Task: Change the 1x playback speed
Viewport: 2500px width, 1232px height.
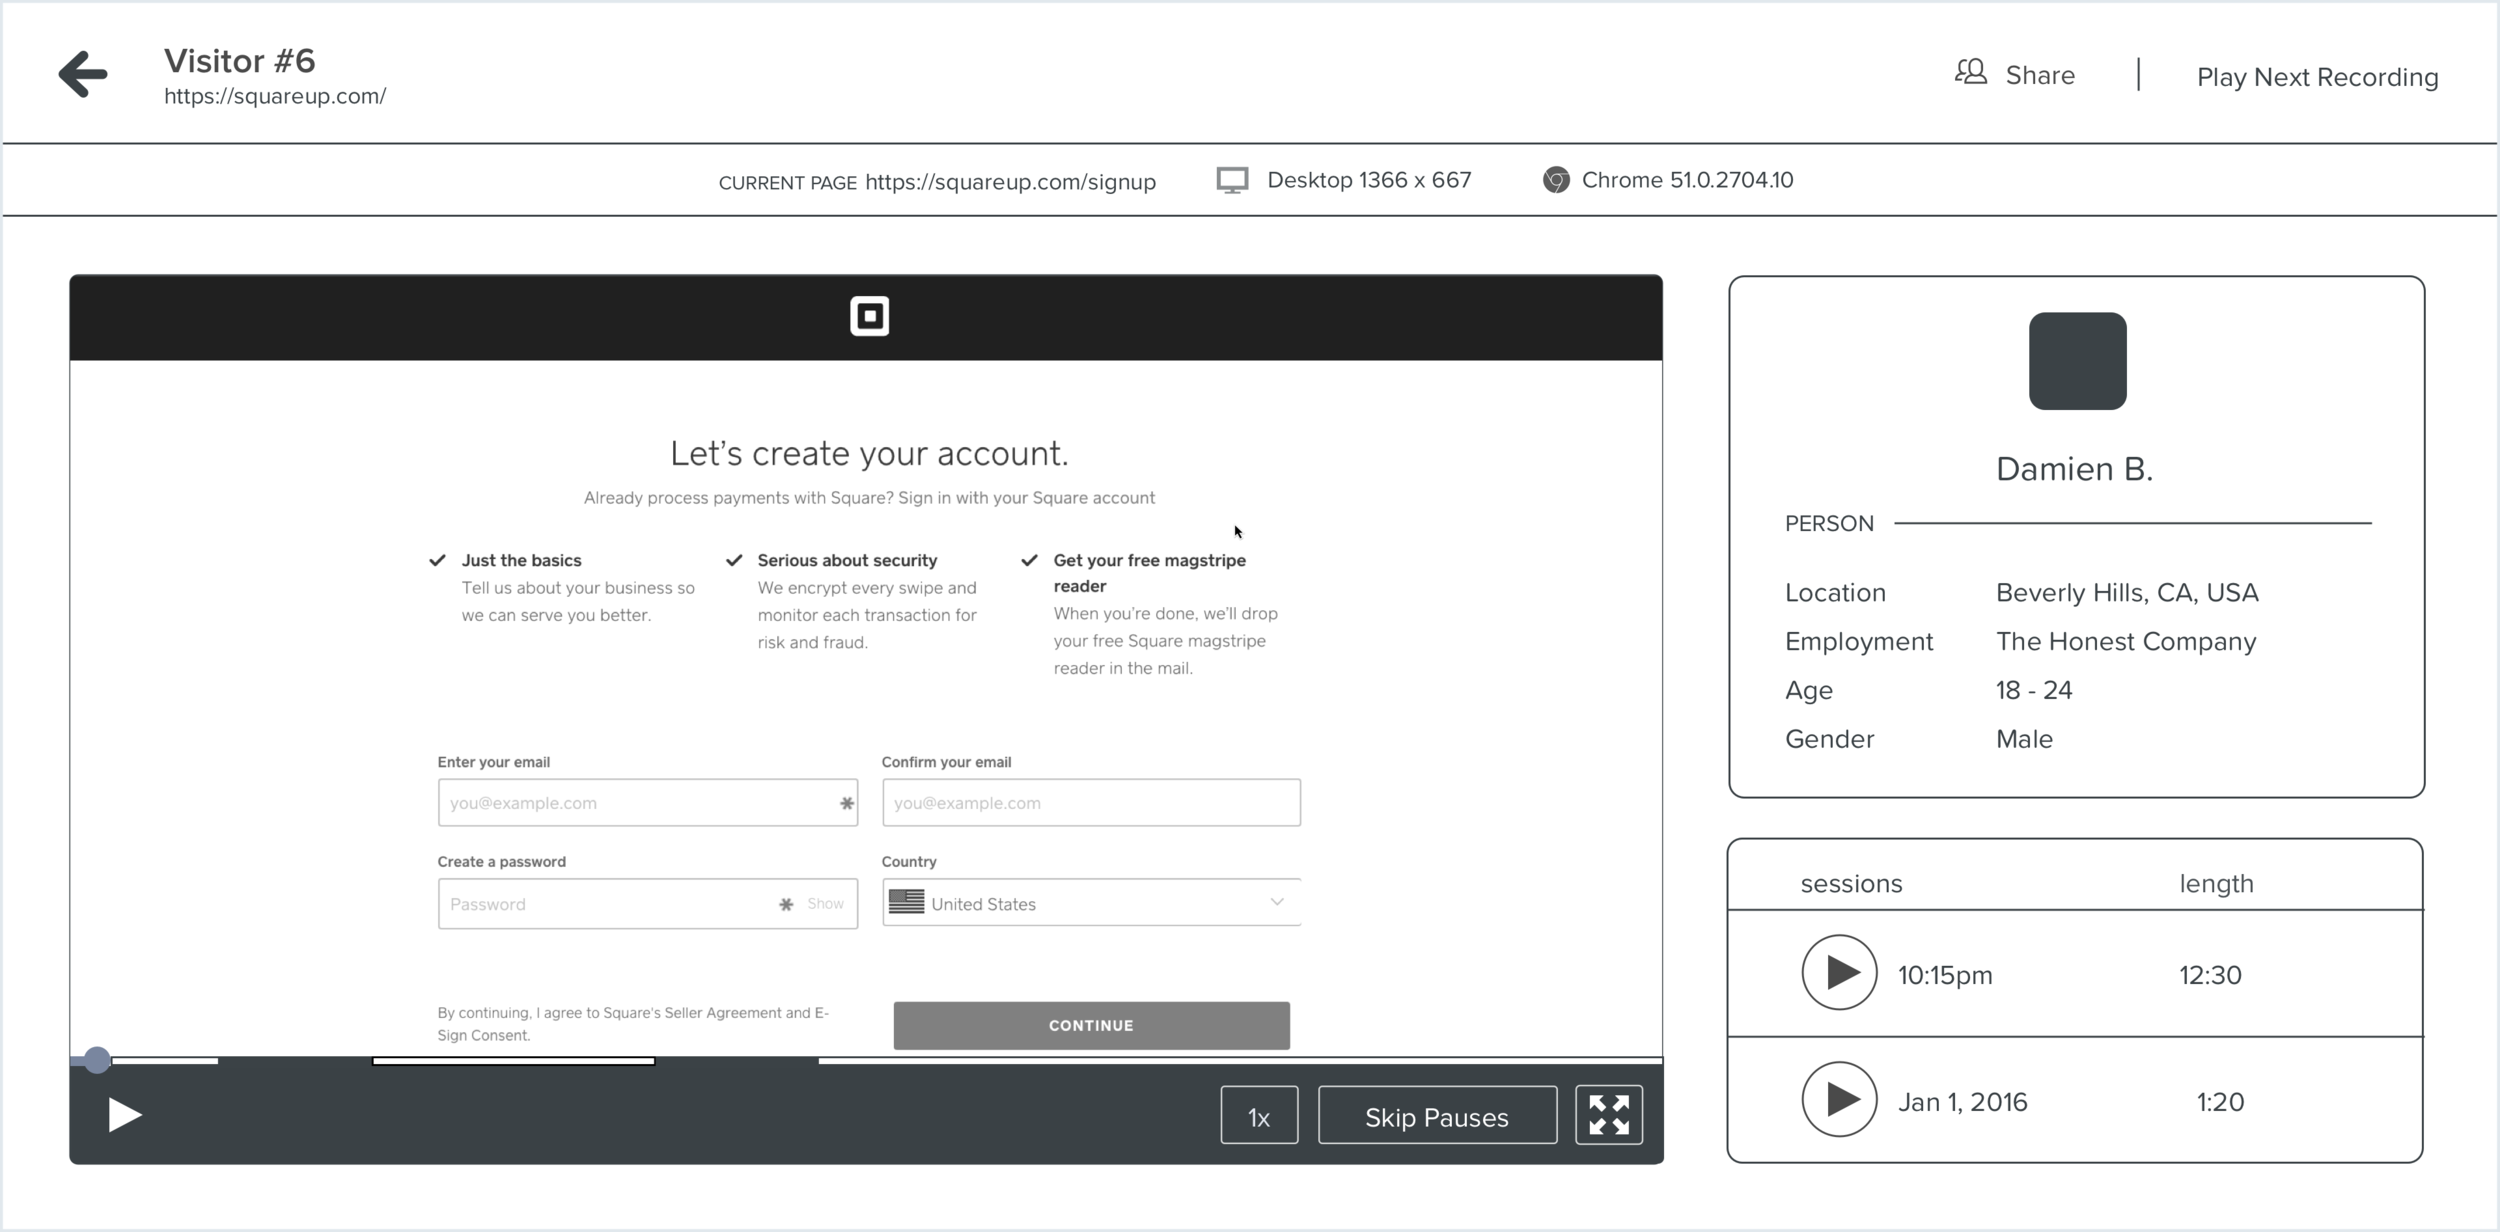Action: 1259,1115
